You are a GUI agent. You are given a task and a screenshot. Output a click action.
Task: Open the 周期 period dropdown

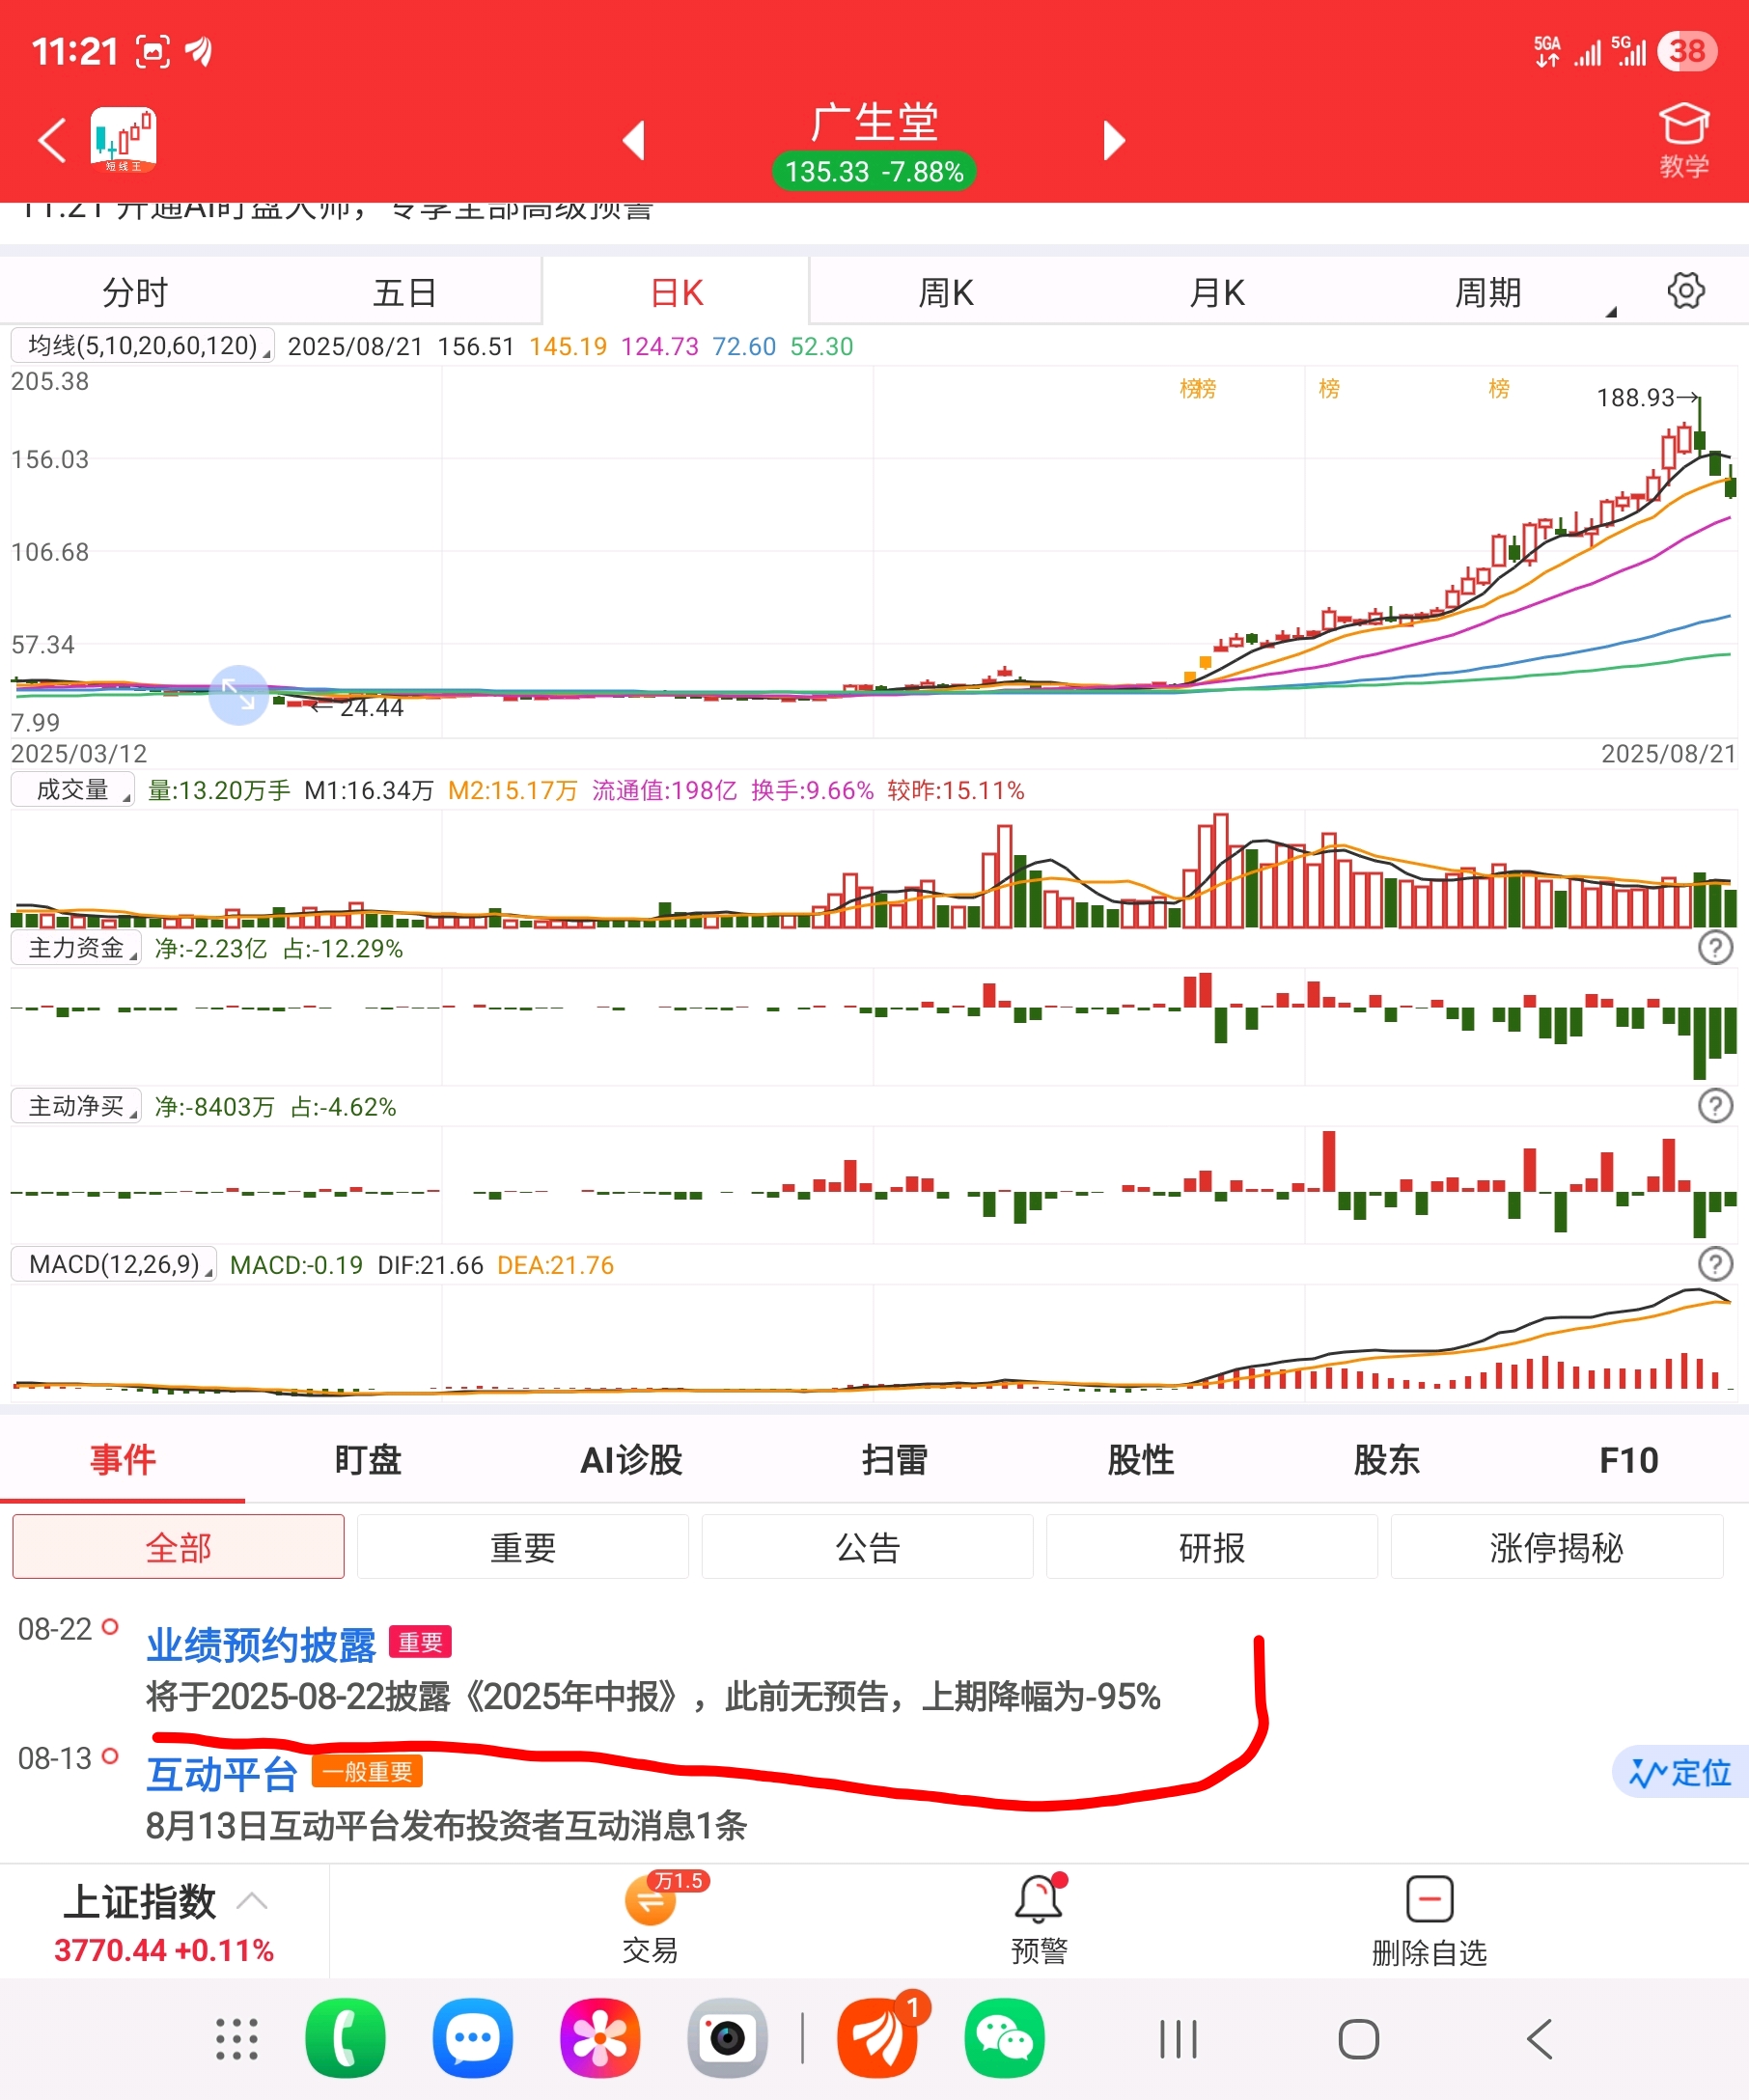1488,292
